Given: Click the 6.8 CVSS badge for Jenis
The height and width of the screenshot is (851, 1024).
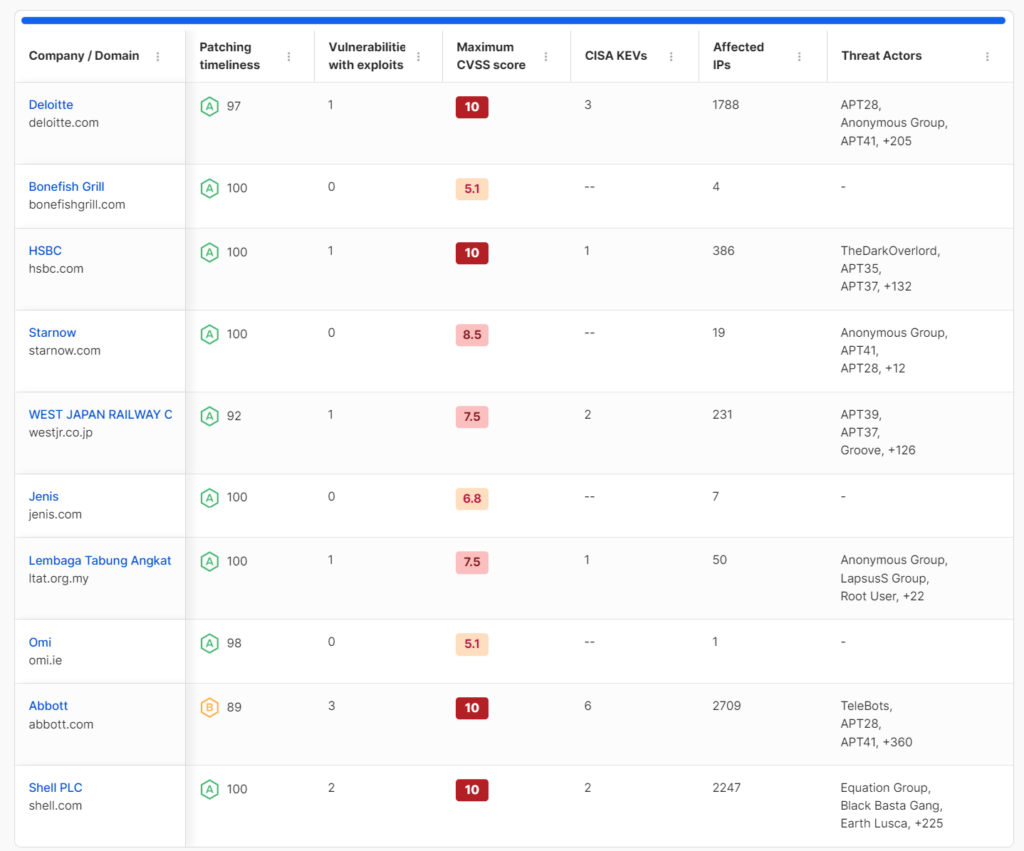Looking at the screenshot, I should point(472,498).
